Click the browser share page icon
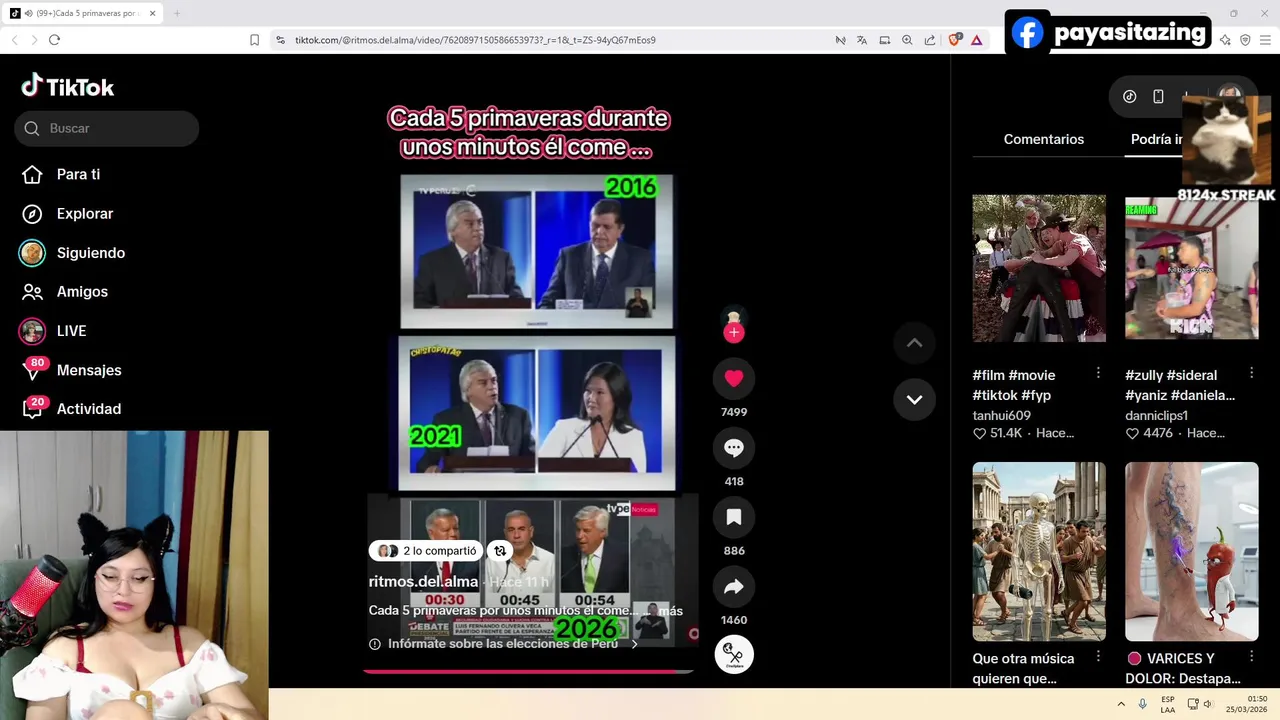The width and height of the screenshot is (1280, 720). click(x=930, y=40)
